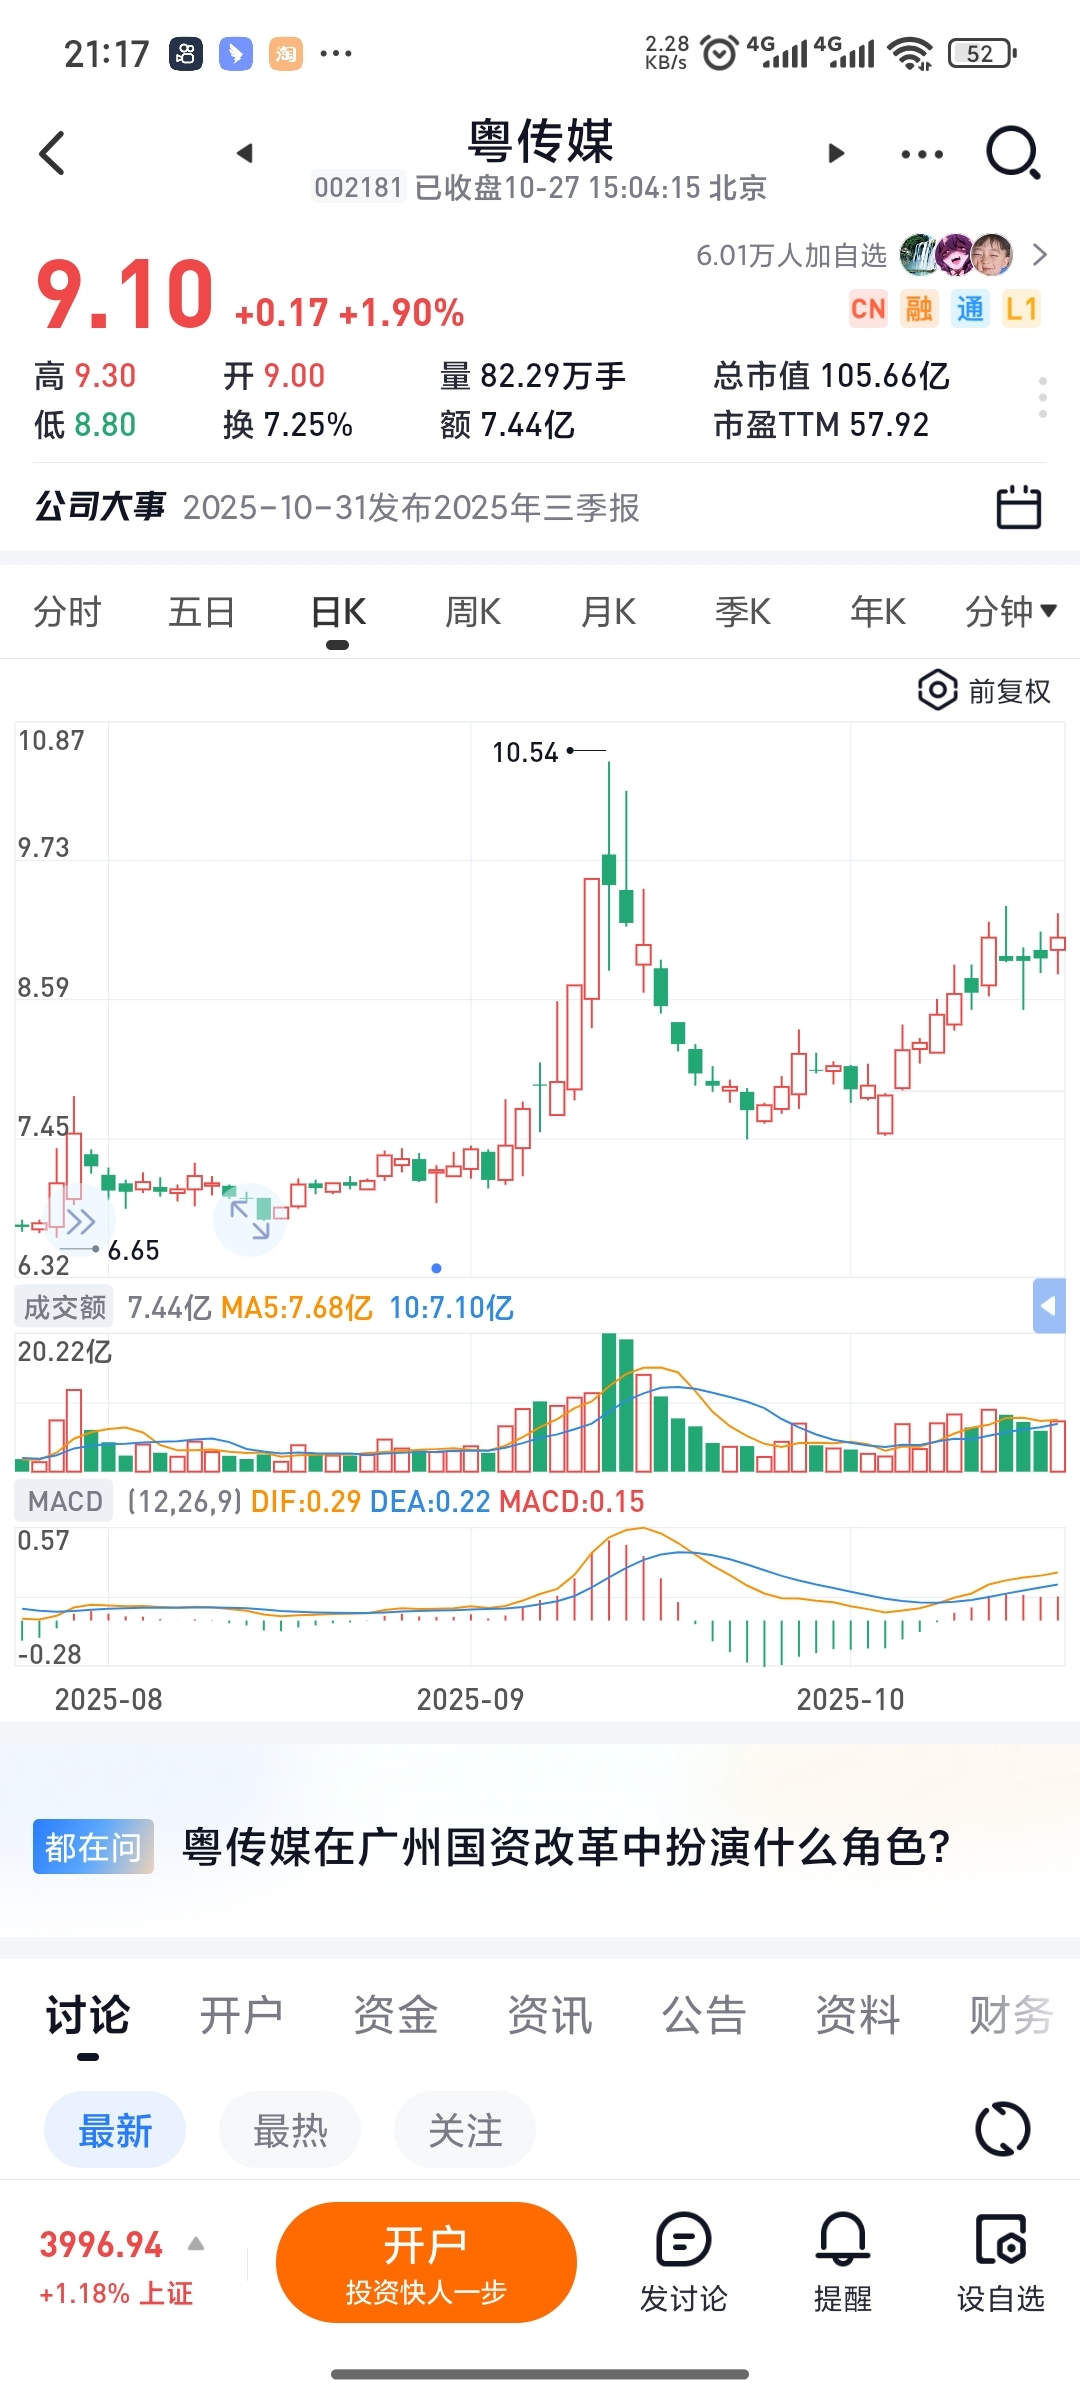Expand the index ticker triangle
1080x2400 pixels.
[196, 2244]
